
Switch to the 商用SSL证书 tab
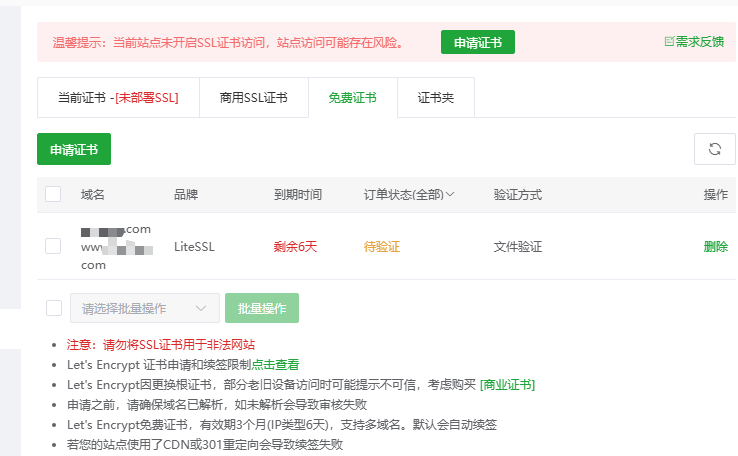pyautogui.click(x=254, y=98)
